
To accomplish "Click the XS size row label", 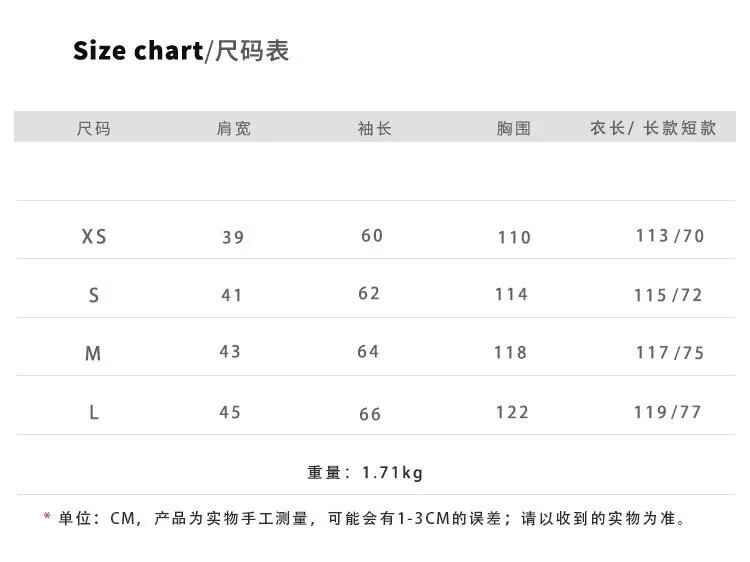I will click(94, 237).
